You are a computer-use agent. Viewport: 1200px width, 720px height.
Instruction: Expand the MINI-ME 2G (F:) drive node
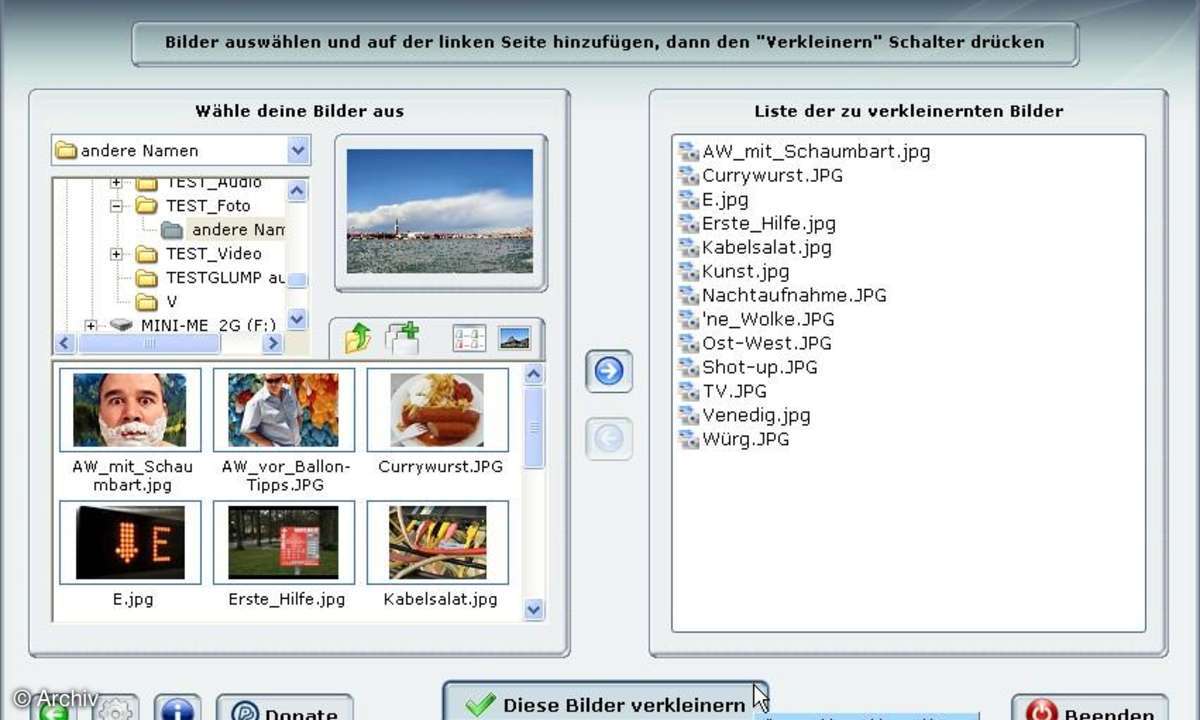pyautogui.click(x=91, y=325)
